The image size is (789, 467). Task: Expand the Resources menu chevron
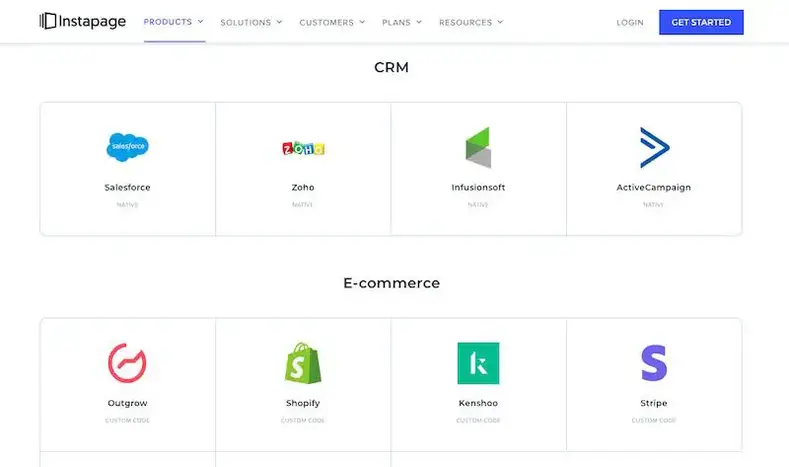[x=500, y=22]
